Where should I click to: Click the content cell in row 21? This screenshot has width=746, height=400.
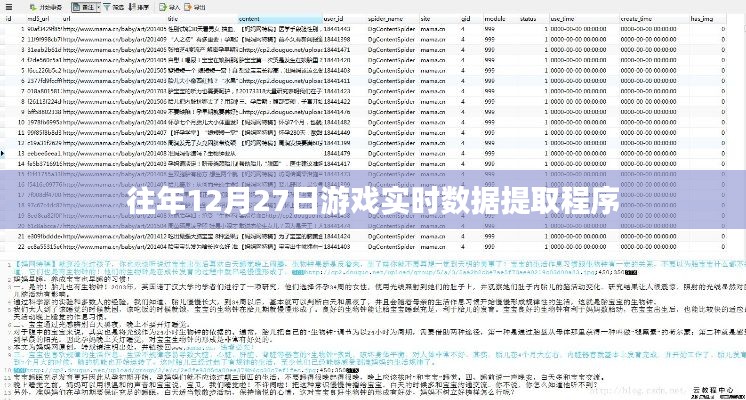(280, 236)
